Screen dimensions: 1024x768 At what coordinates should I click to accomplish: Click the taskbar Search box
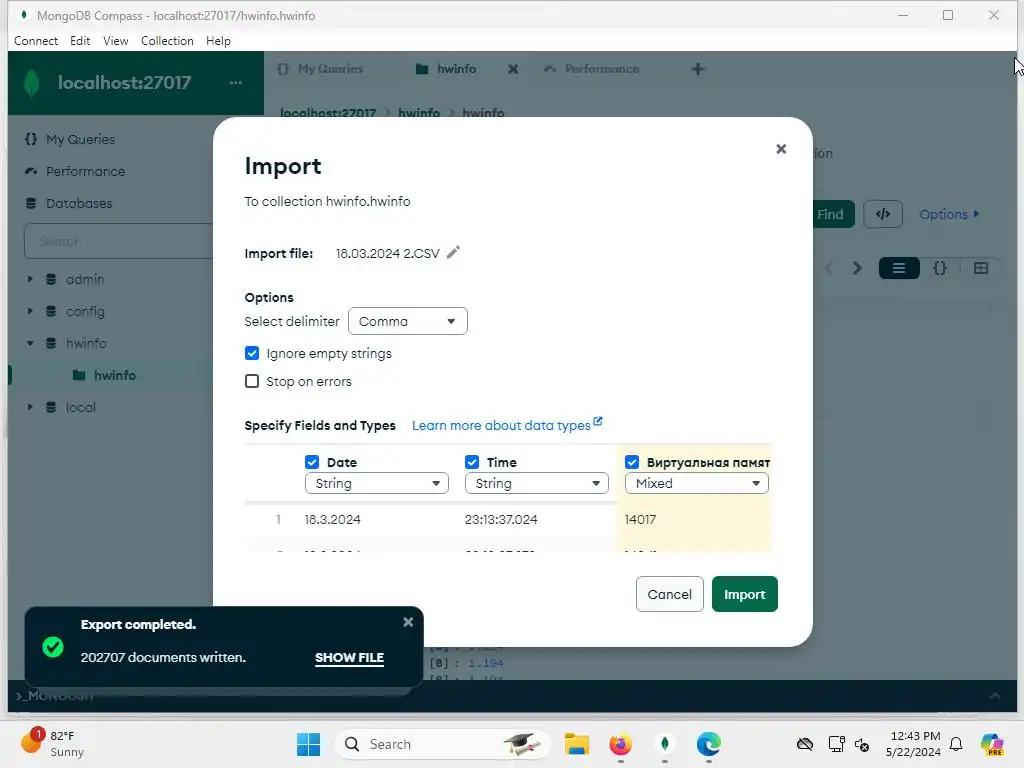click(441, 744)
